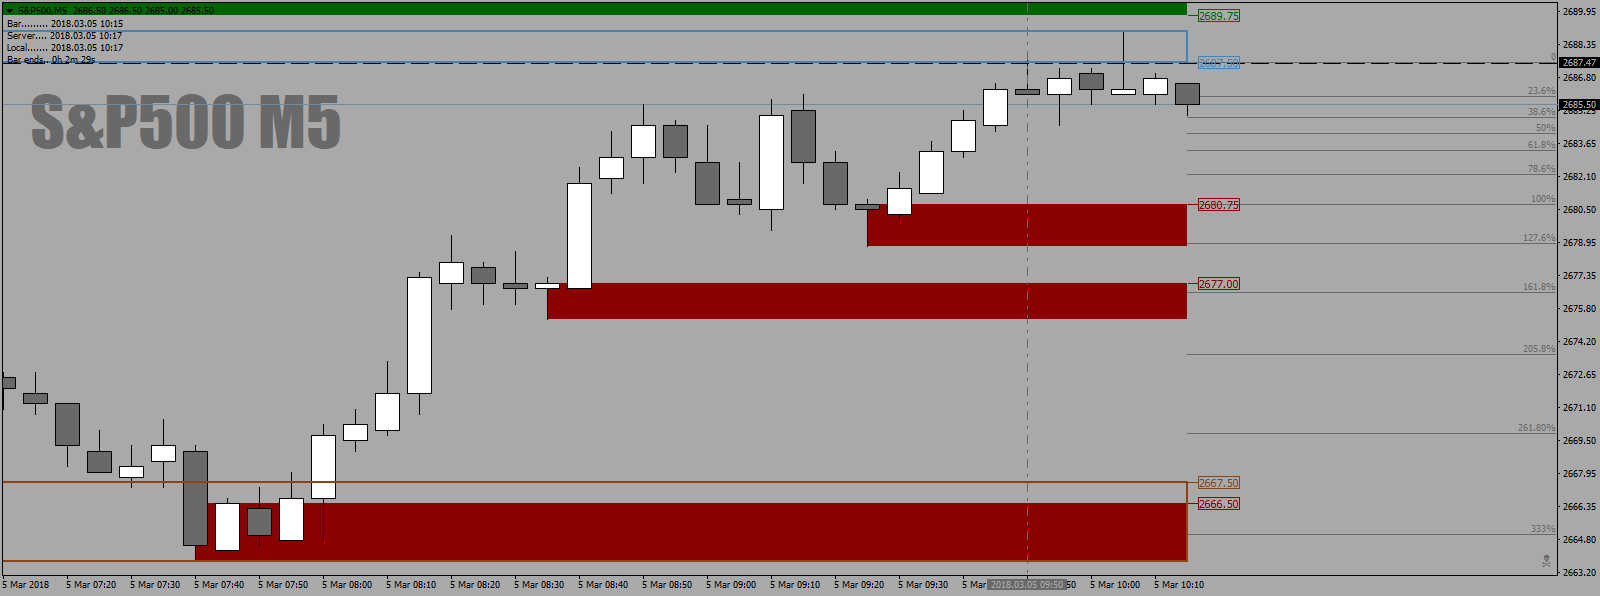Viewport: 1600px width, 596px height.
Task: Click the '5 Mar 09:30' time axis label
Action: [923, 585]
